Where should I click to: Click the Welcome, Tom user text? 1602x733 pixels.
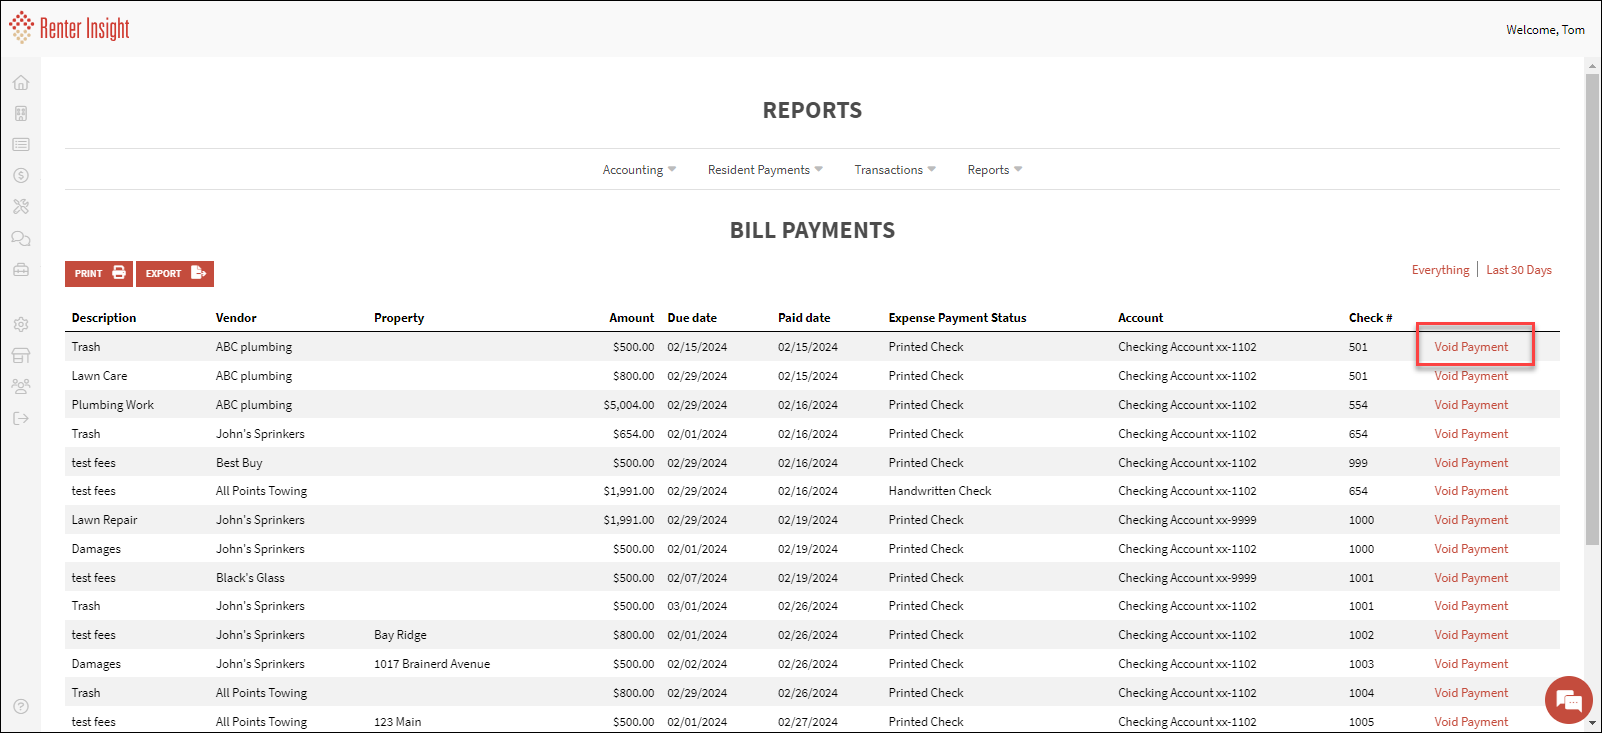1545,30
